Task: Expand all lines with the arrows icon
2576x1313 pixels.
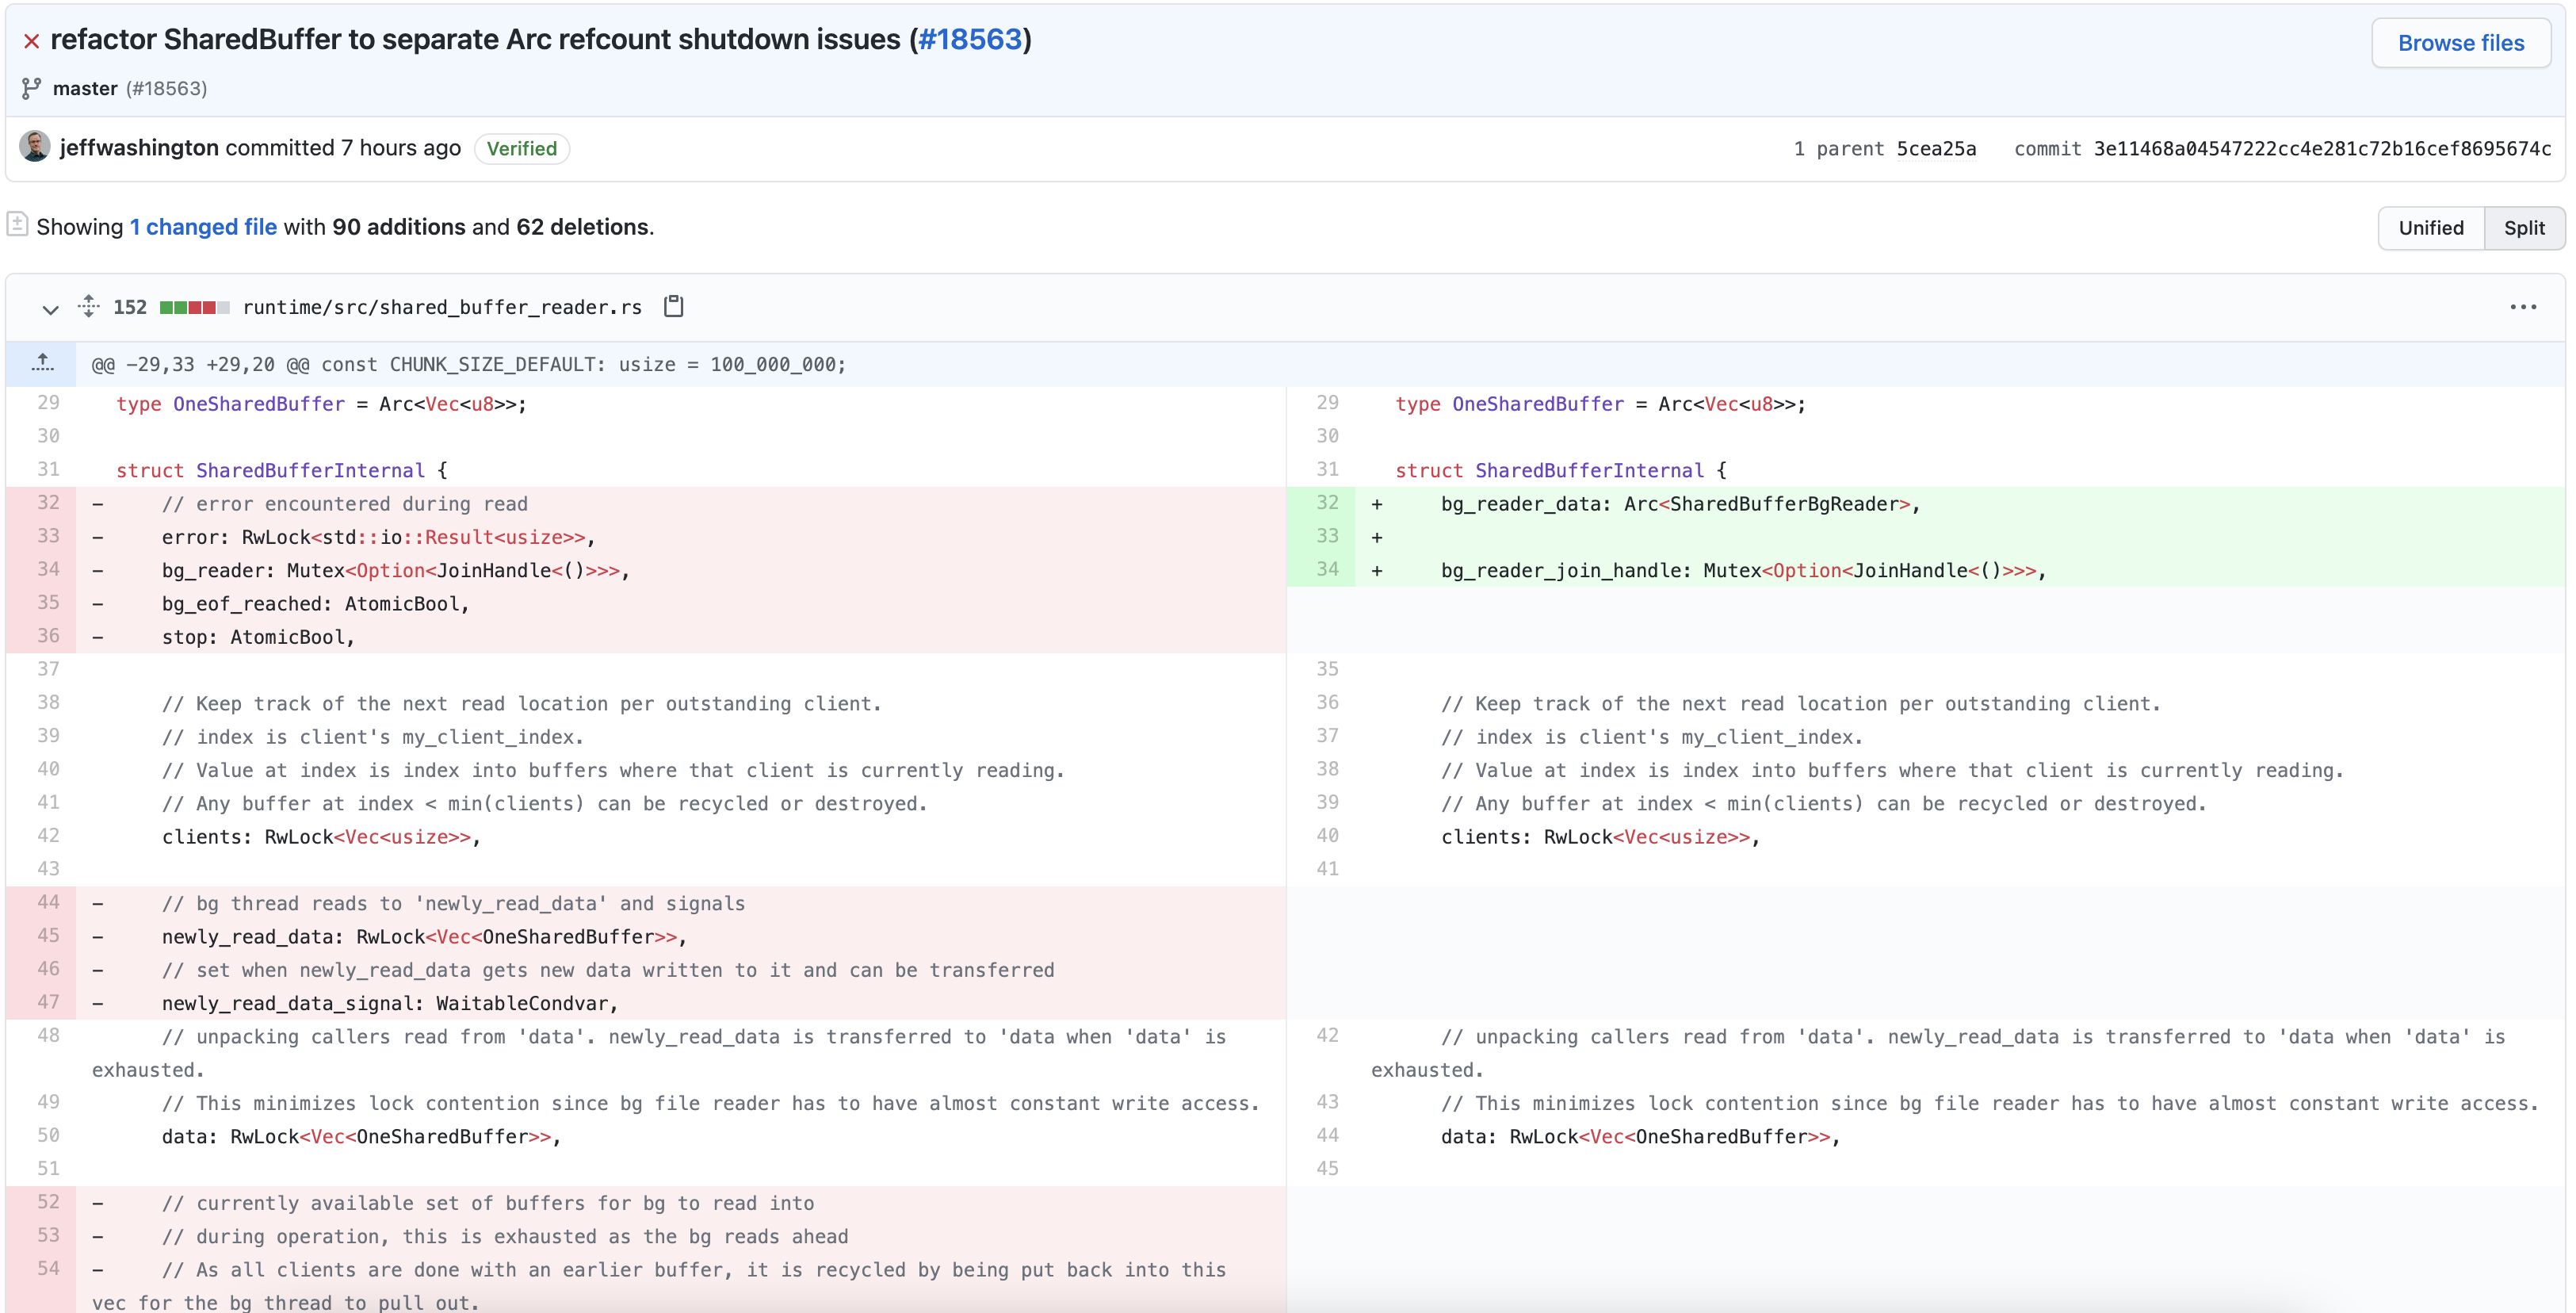Action: [89, 307]
